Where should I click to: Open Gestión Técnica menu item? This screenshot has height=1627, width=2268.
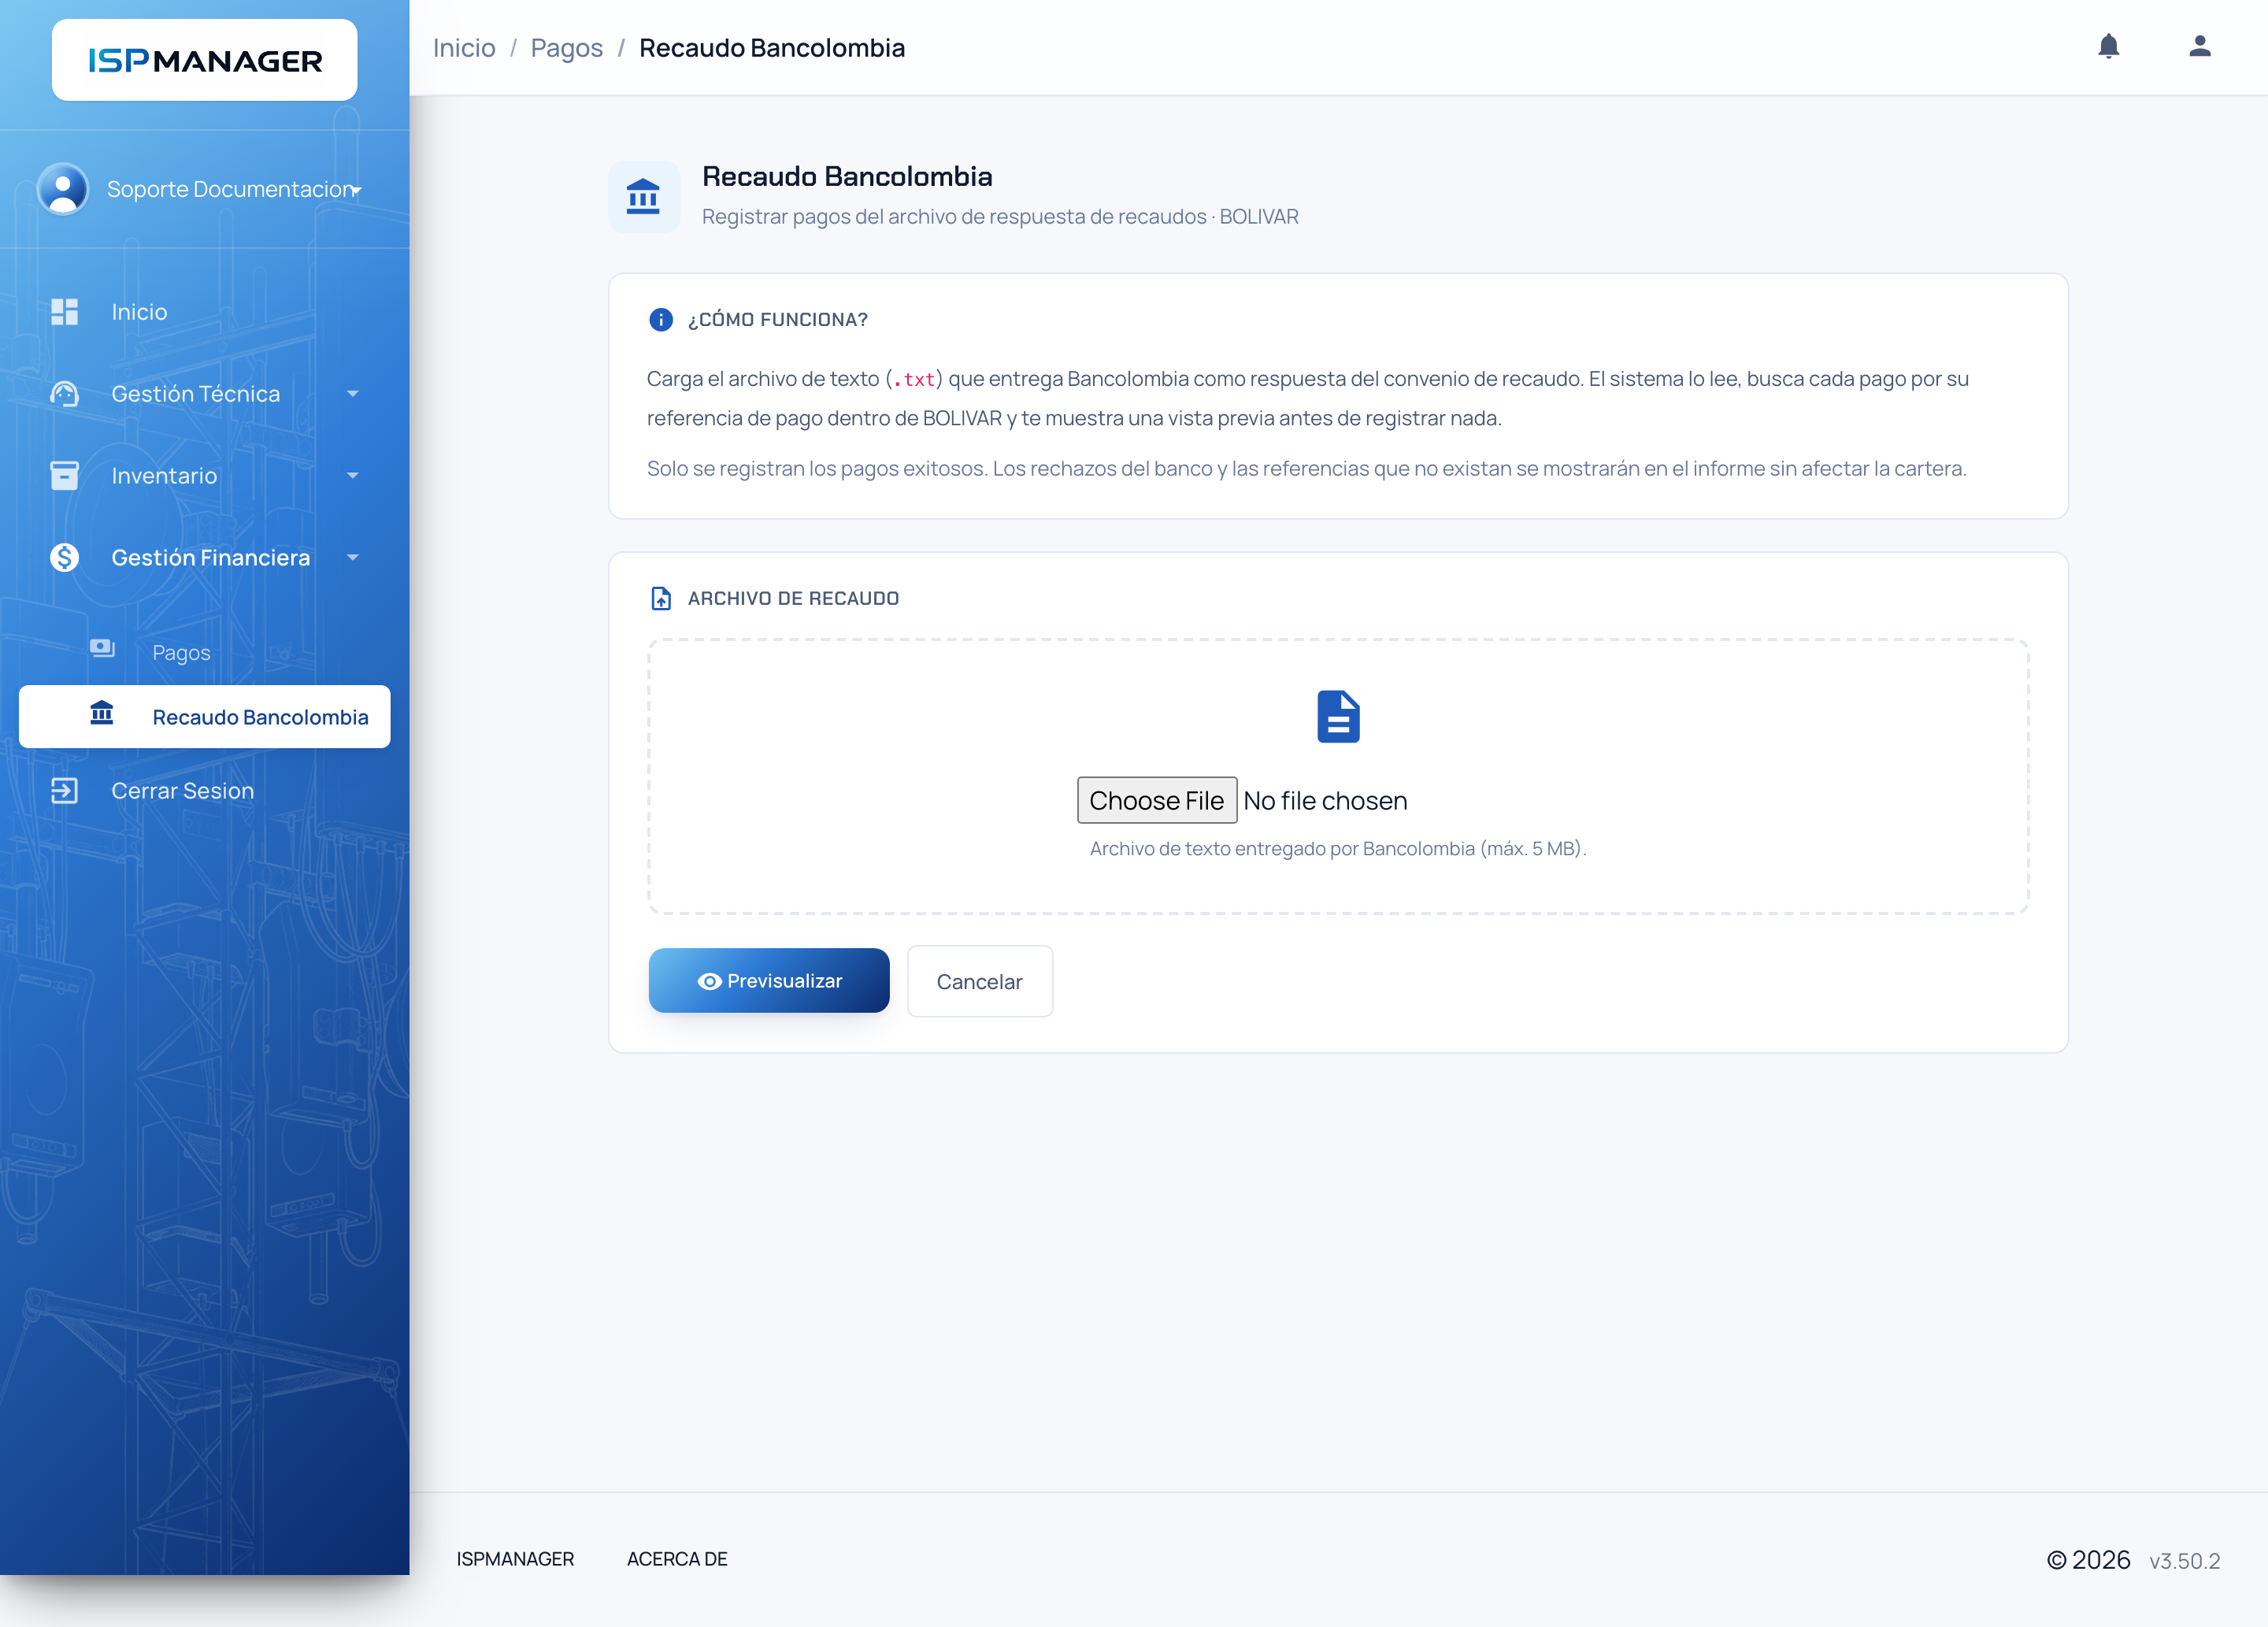(204, 394)
